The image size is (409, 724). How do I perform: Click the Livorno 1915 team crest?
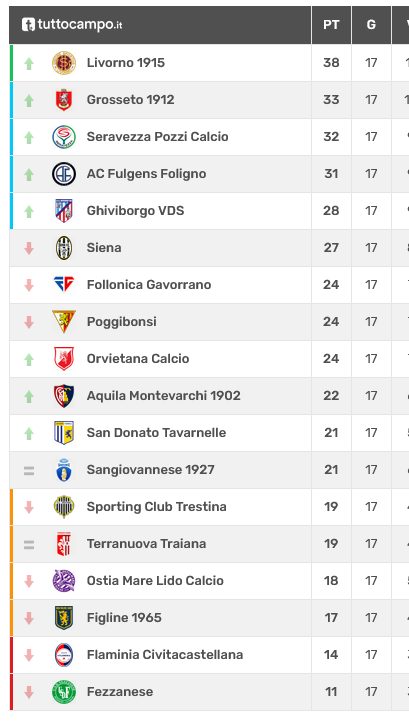[x=64, y=63]
